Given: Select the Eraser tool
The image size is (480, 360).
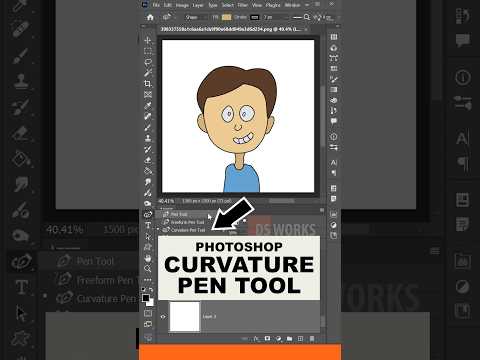Looking at the screenshot, I should (x=148, y=160).
